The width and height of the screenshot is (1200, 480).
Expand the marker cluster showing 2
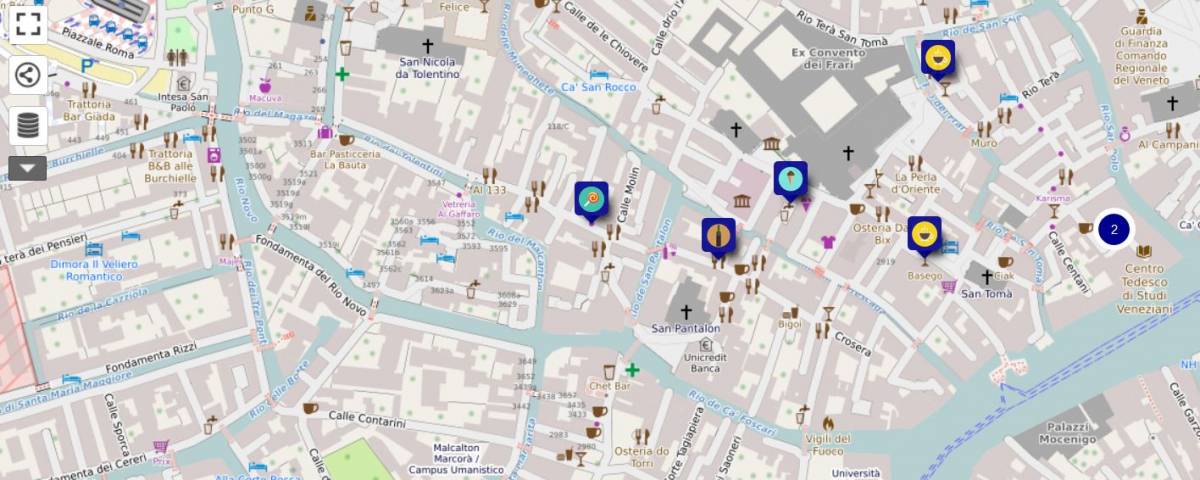(1113, 230)
